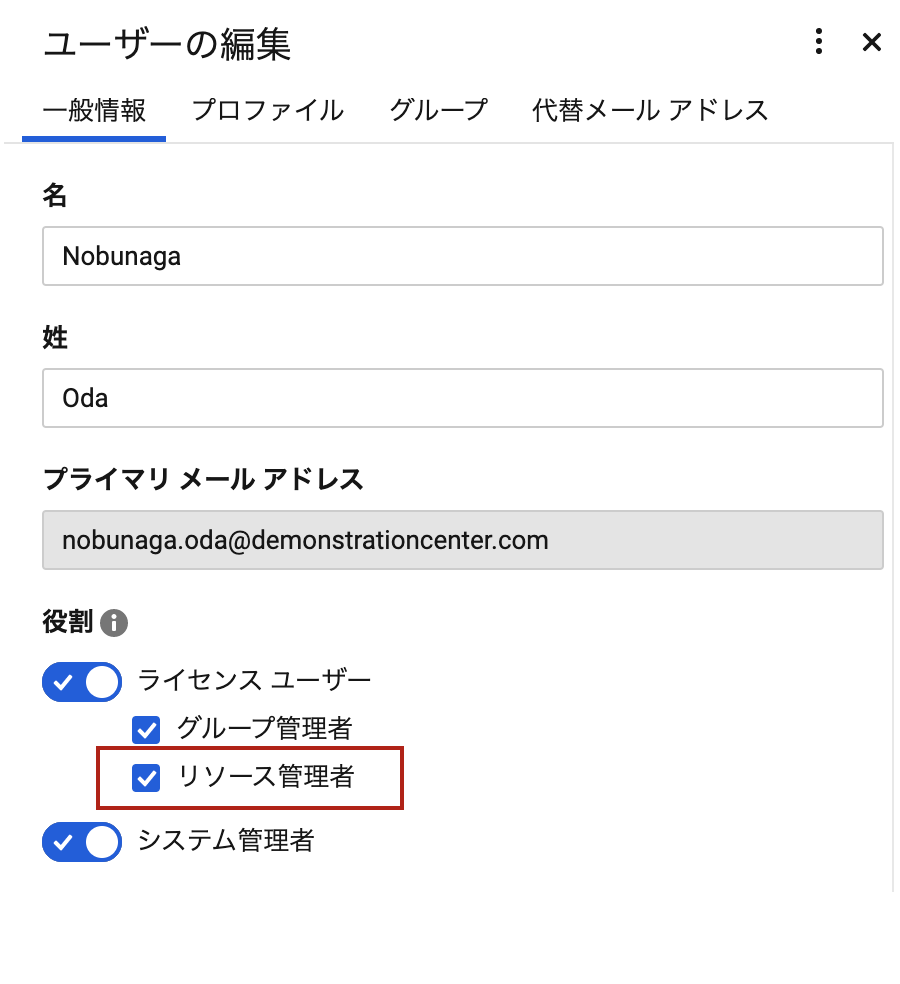
Task: Switch to the プロファイル tab
Action: [x=268, y=110]
